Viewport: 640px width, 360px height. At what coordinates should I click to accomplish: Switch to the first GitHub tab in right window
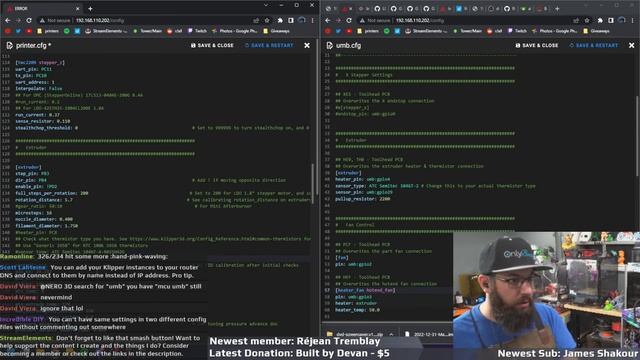click(x=380, y=8)
